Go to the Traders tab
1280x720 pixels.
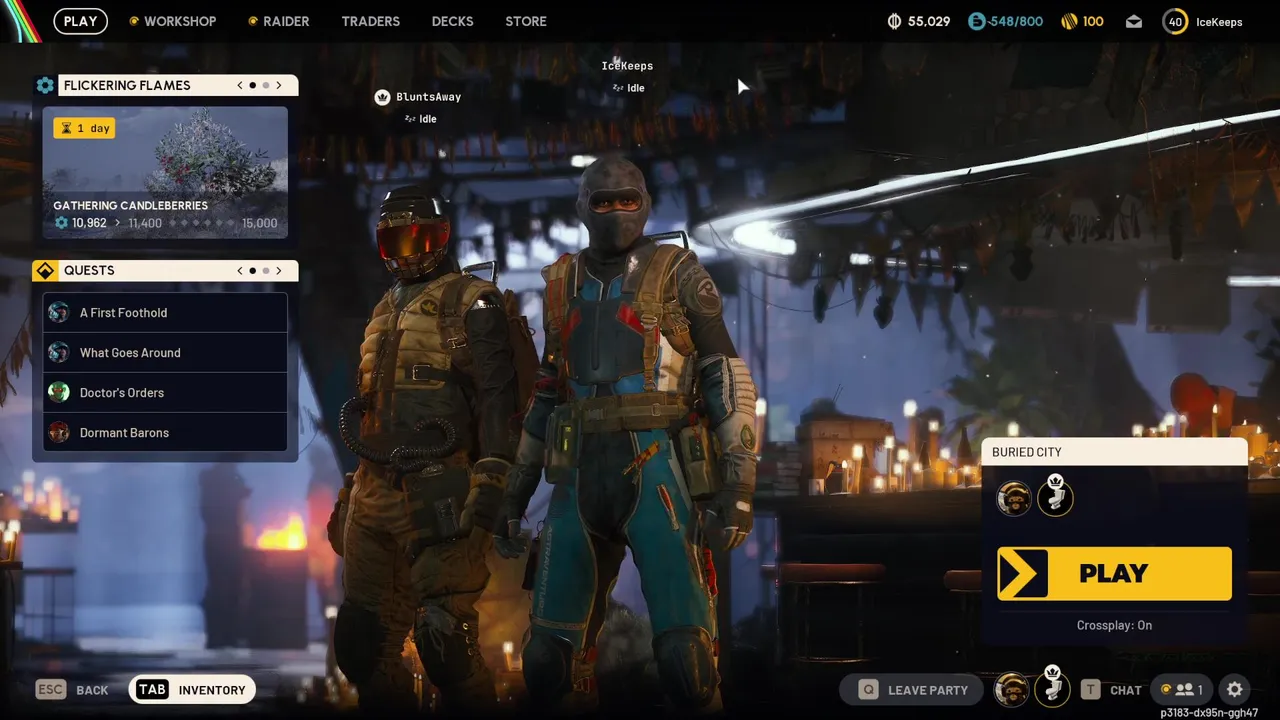370,21
